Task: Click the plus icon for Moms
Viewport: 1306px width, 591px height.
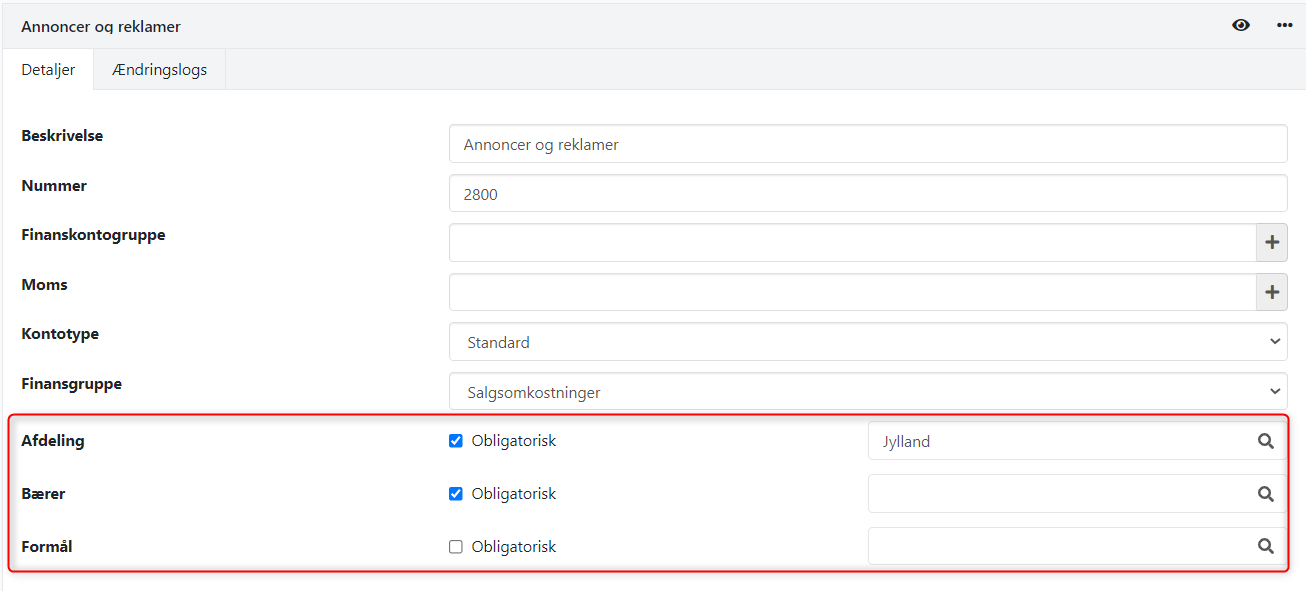Action: click(x=1271, y=292)
